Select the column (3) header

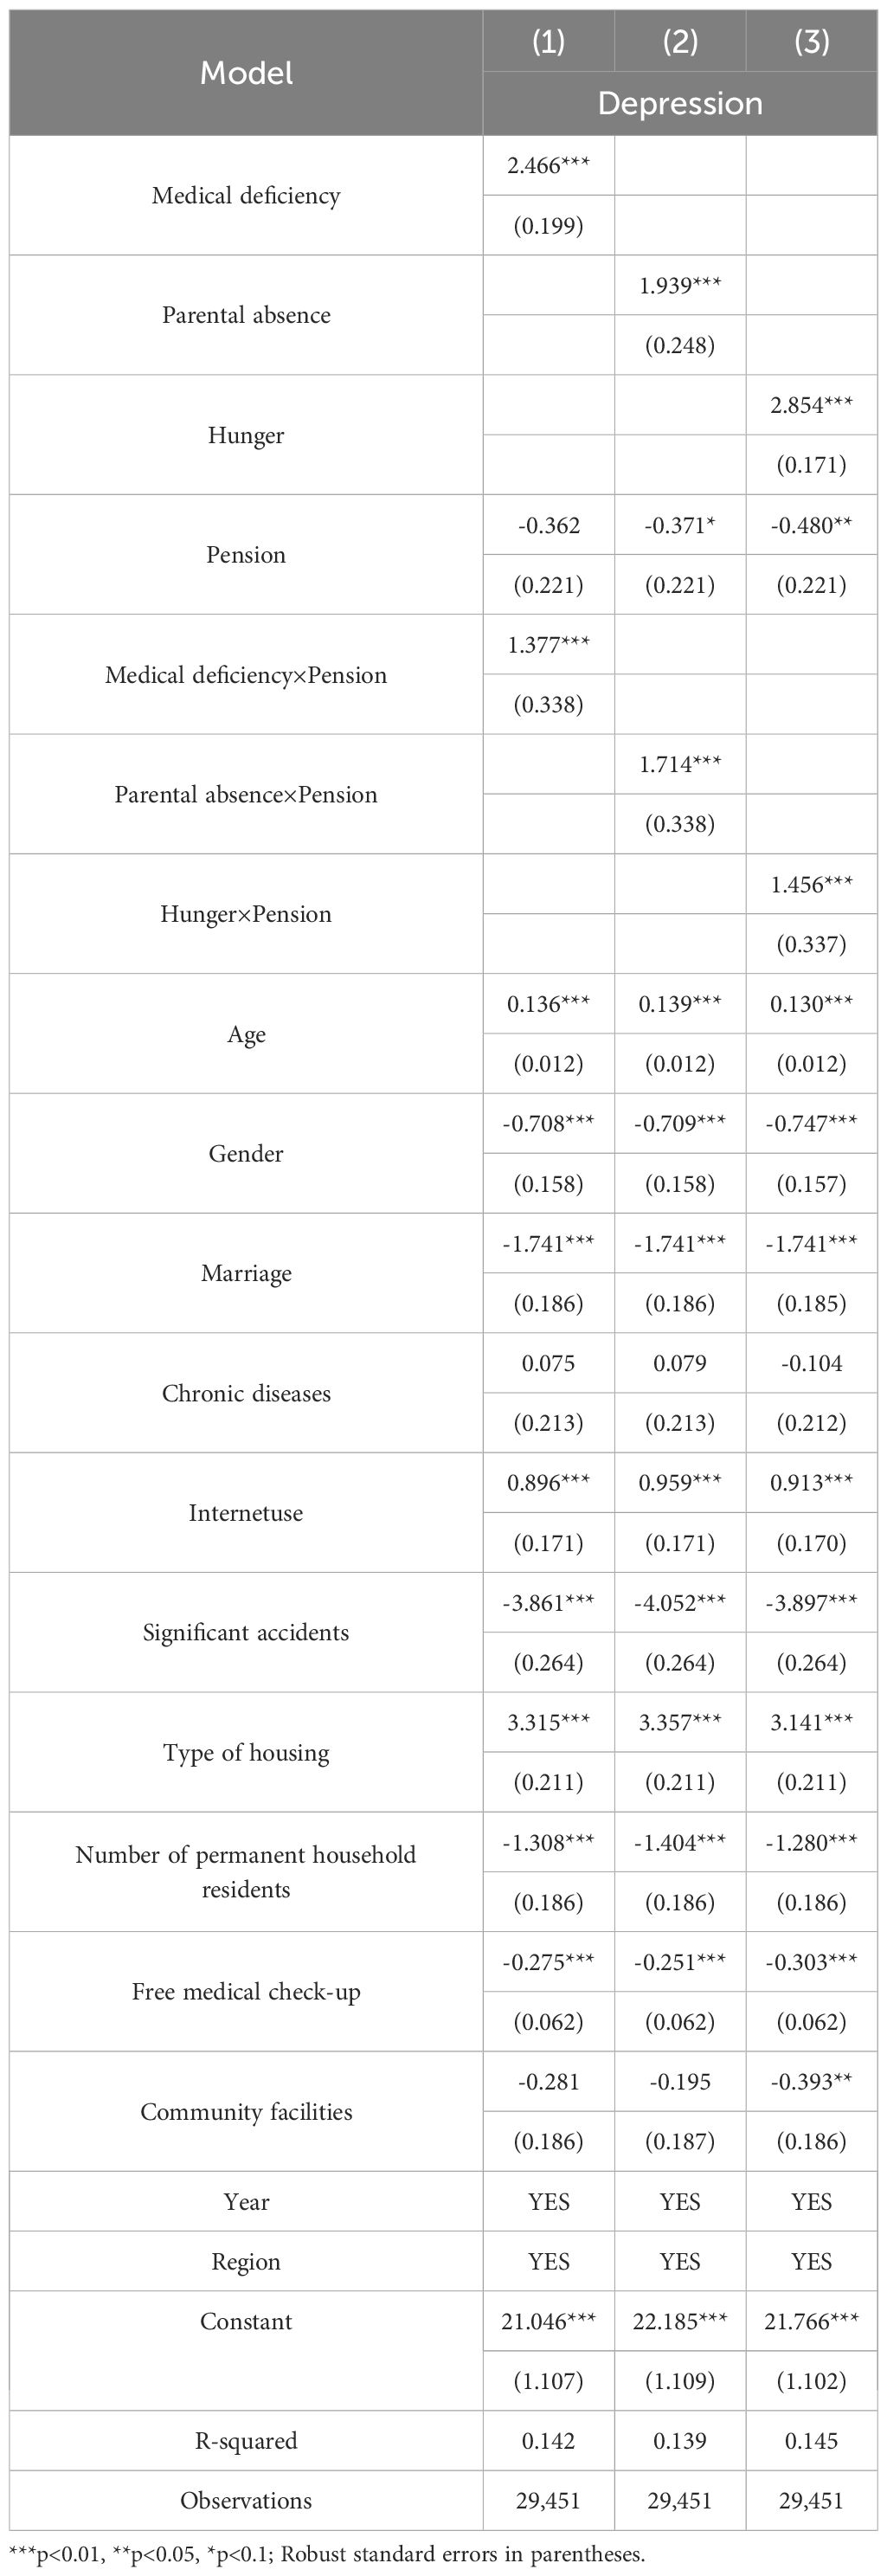(x=811, y=42)
